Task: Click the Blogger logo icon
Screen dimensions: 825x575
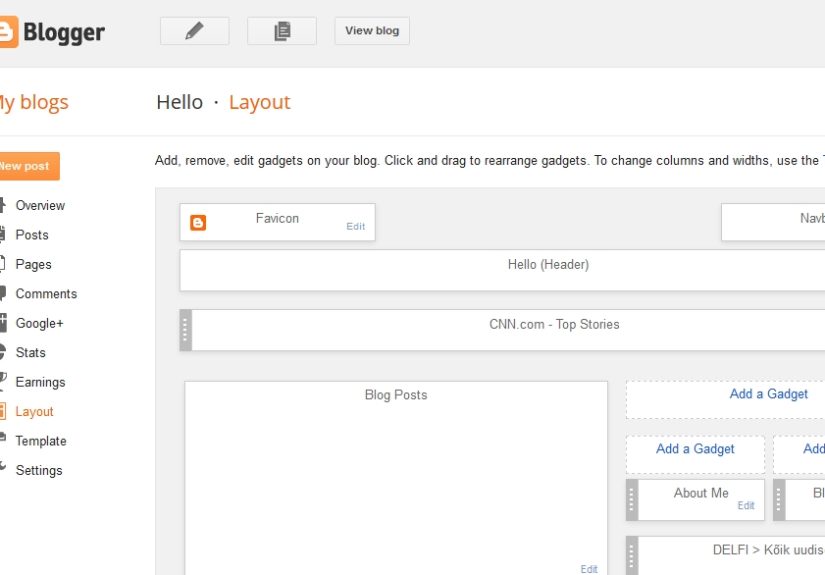Action: [x=8, y=32]
